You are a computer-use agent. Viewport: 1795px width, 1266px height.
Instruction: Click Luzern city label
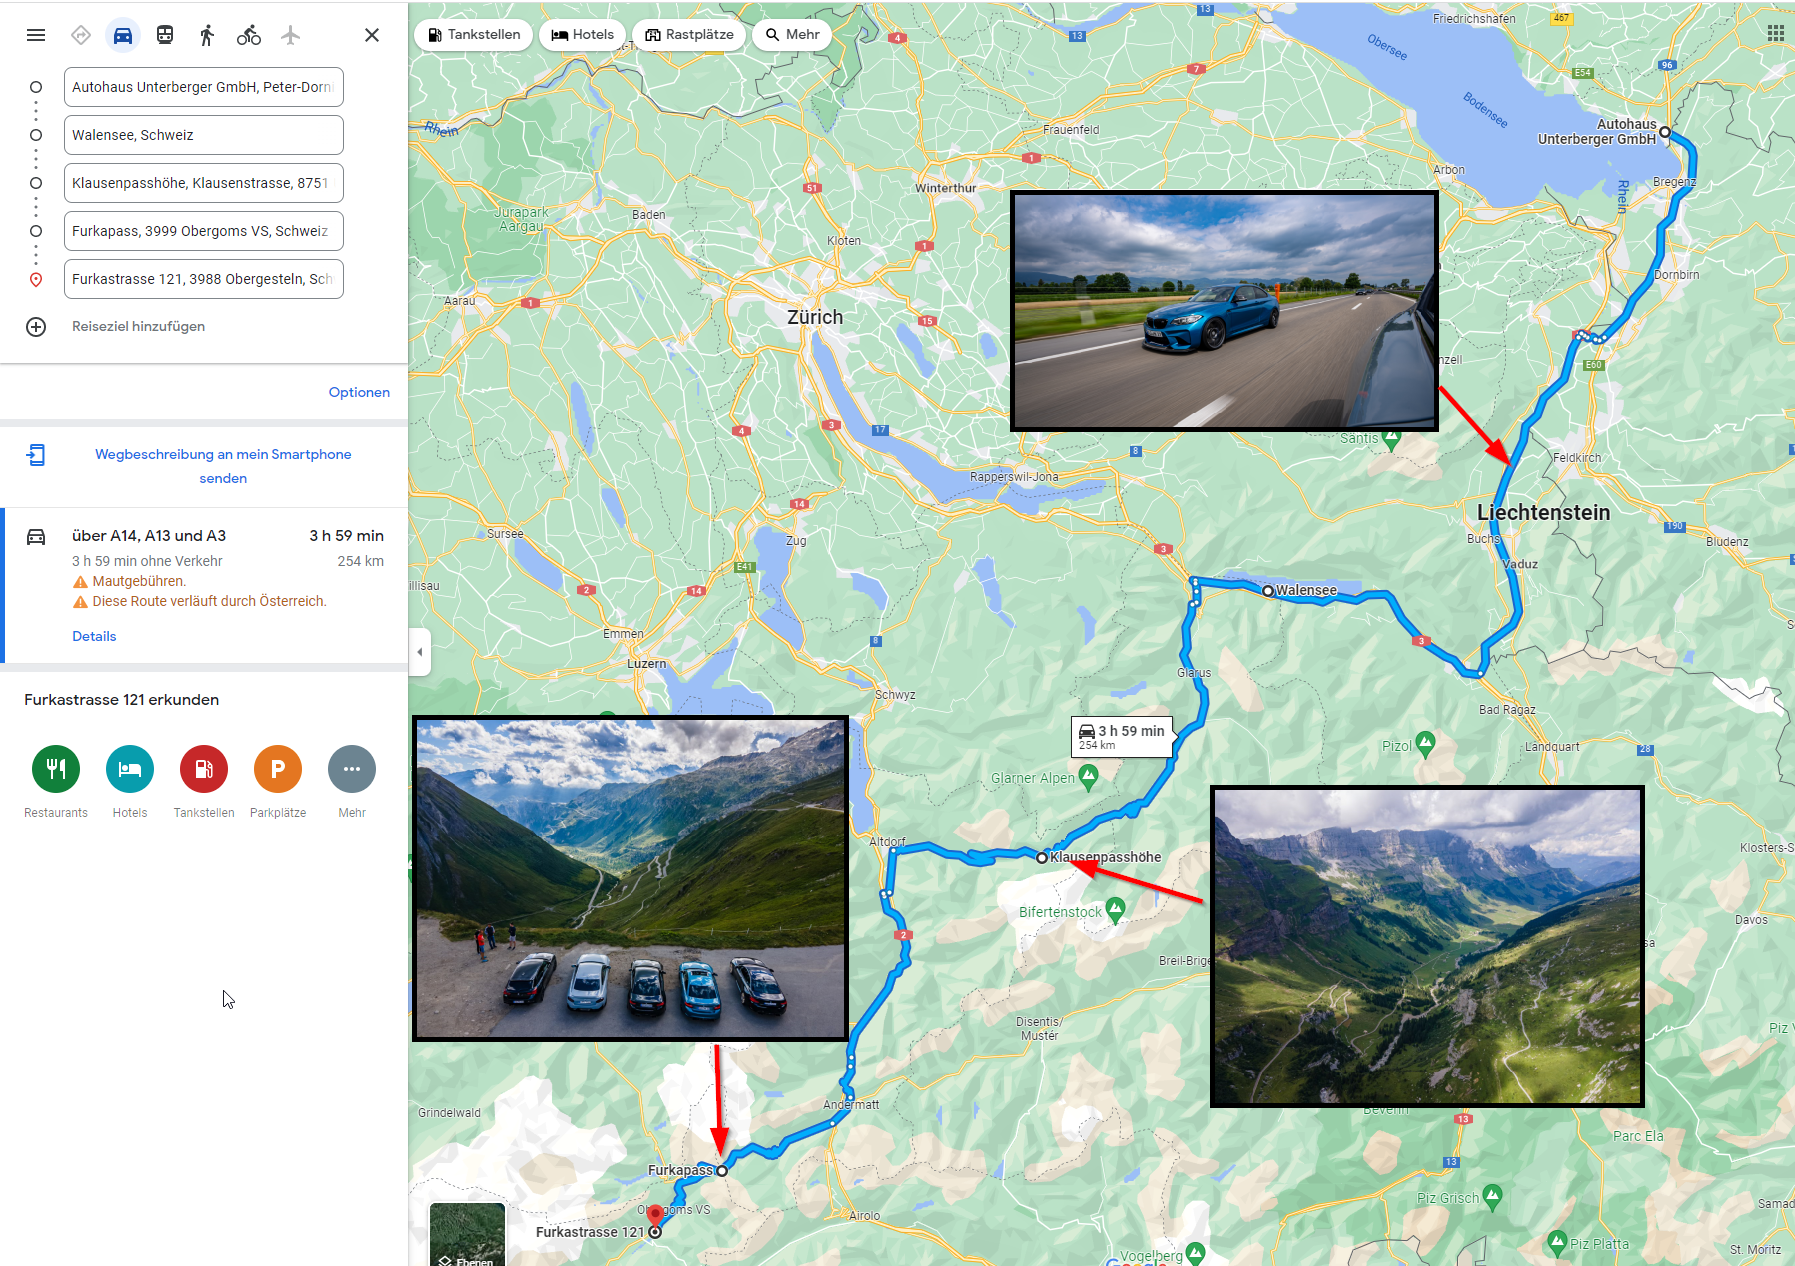point(646,664)
